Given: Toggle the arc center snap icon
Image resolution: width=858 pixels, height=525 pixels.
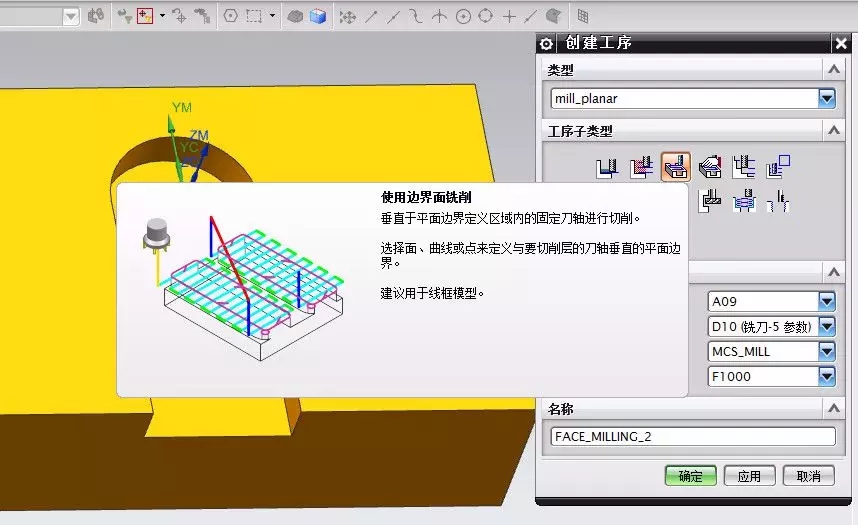Looking at the screenshot, I should pos(463,17).
